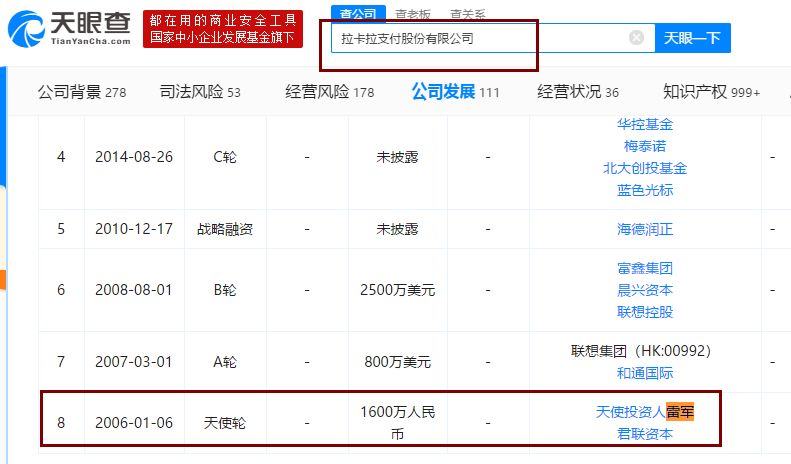Select the amount 800万美元
Screen dimensions: 791x464
398,362
